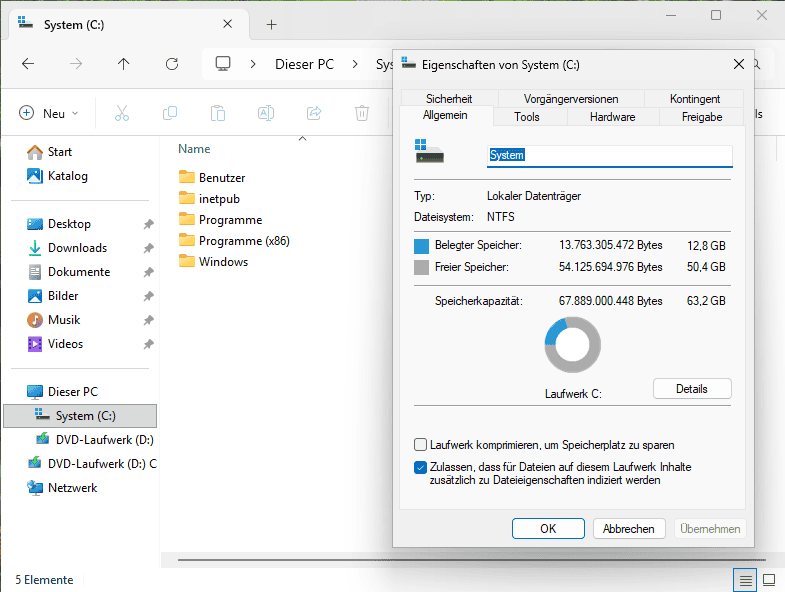Image resolution: width=785 pixels, height=592 pixels.
Task: Click the blue Belegter Speicher color square
Action: coord(421,245)
